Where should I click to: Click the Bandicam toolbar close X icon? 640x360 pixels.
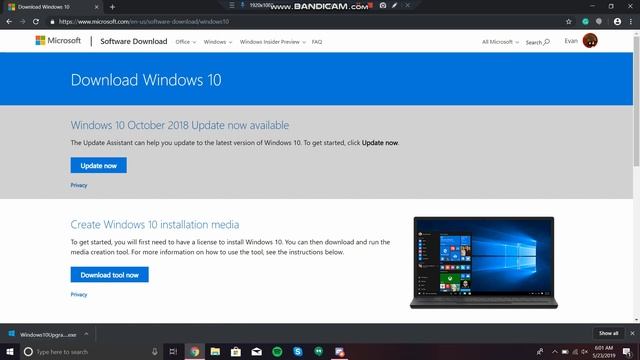[407, 5]
